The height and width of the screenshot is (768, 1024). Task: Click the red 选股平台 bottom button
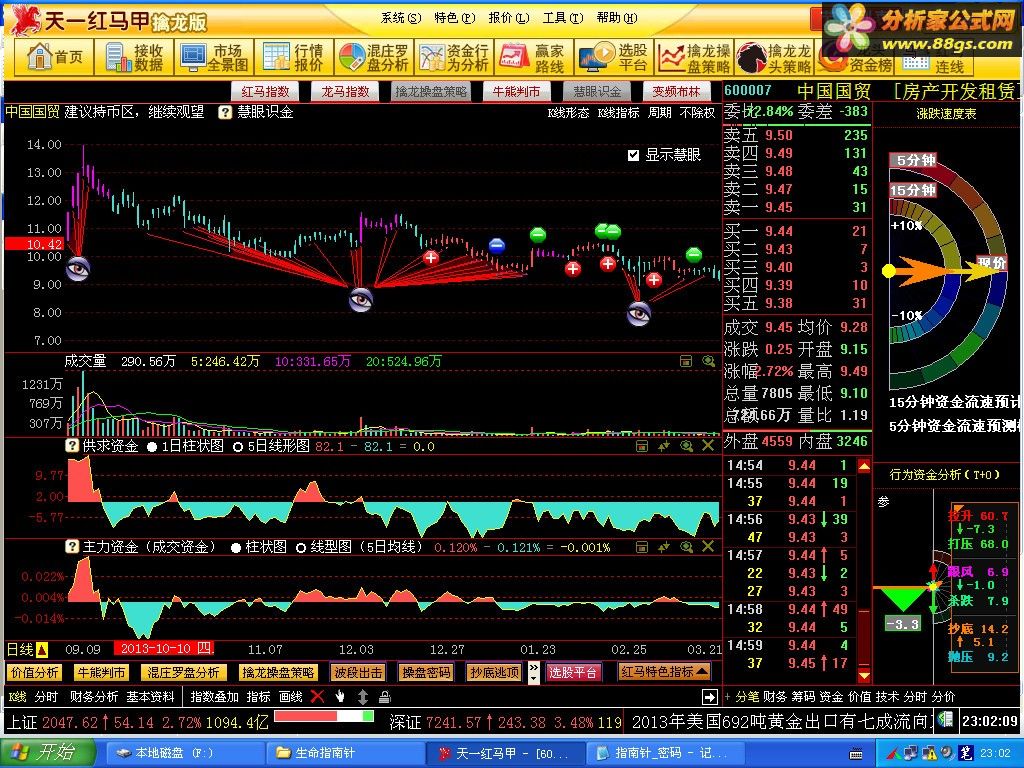tap(573, 672)
